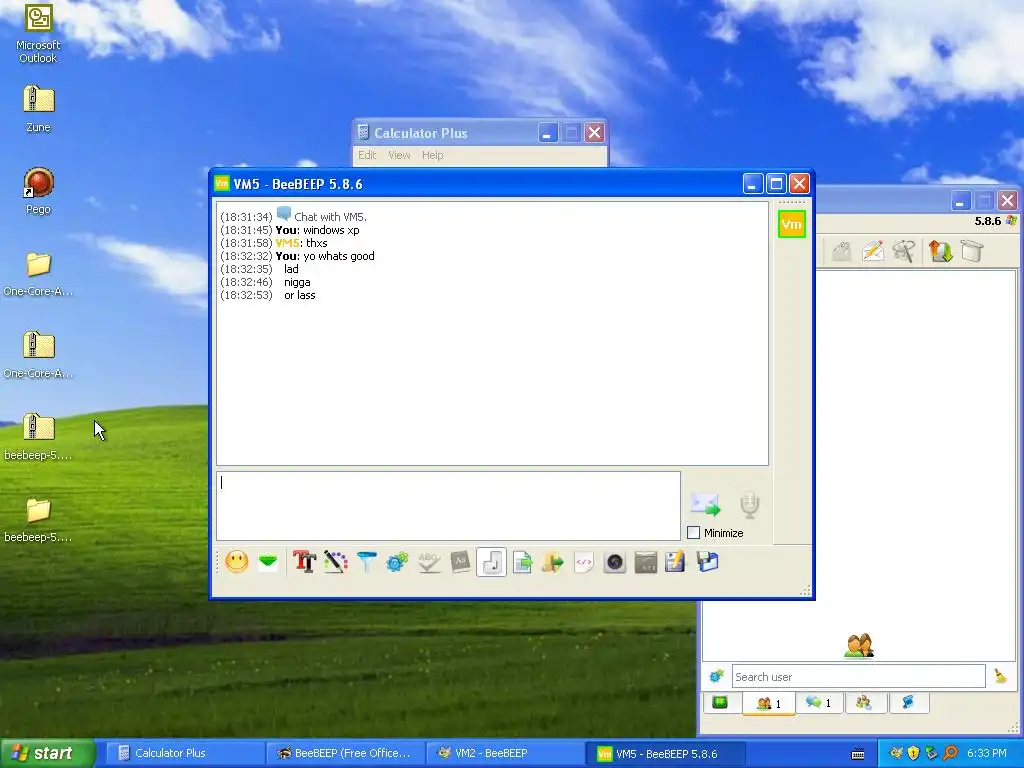
Task: Take a screenshot with camera icon
Action: click(x=615, y=562)
